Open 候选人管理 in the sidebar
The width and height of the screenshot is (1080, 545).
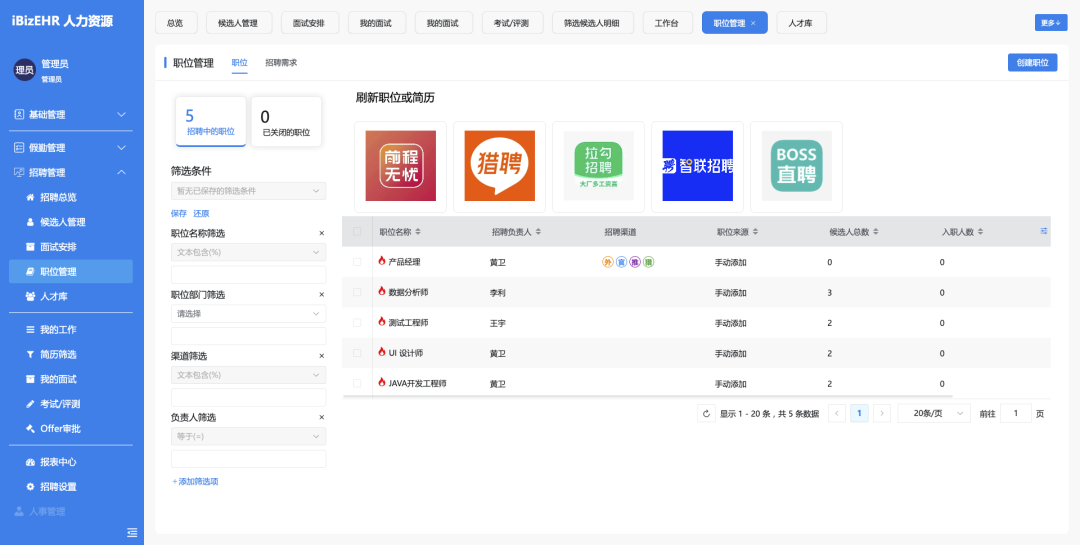[62, 222]
